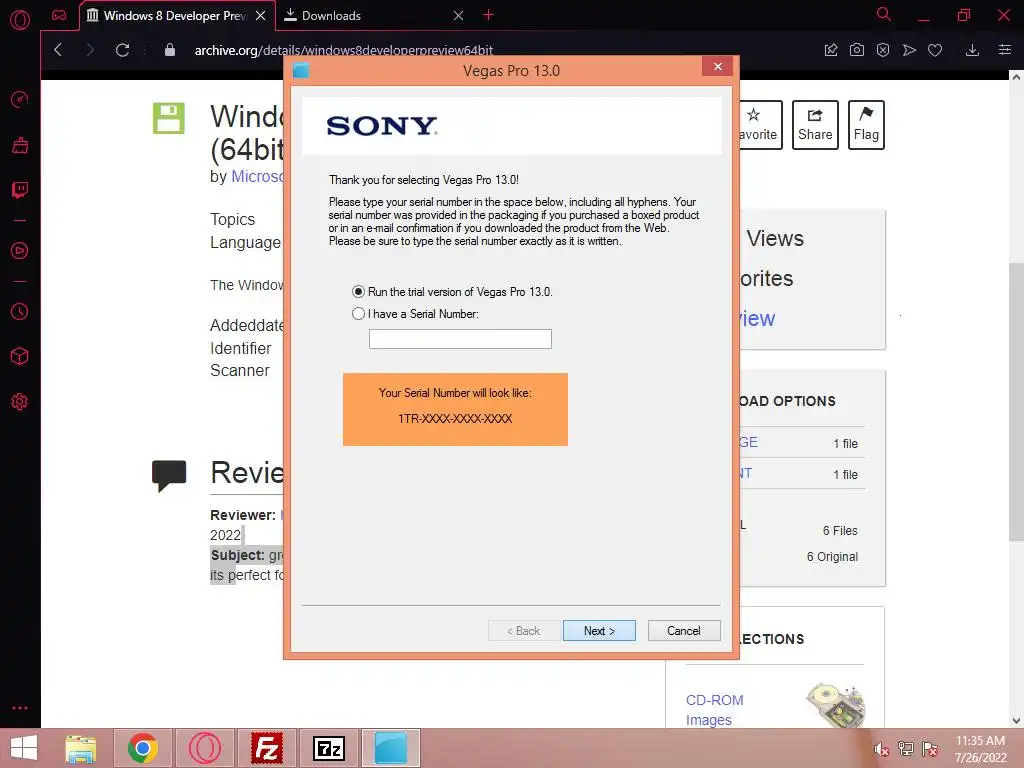
Task: Select 'I have a Serial Number' option
Action: 358,313
